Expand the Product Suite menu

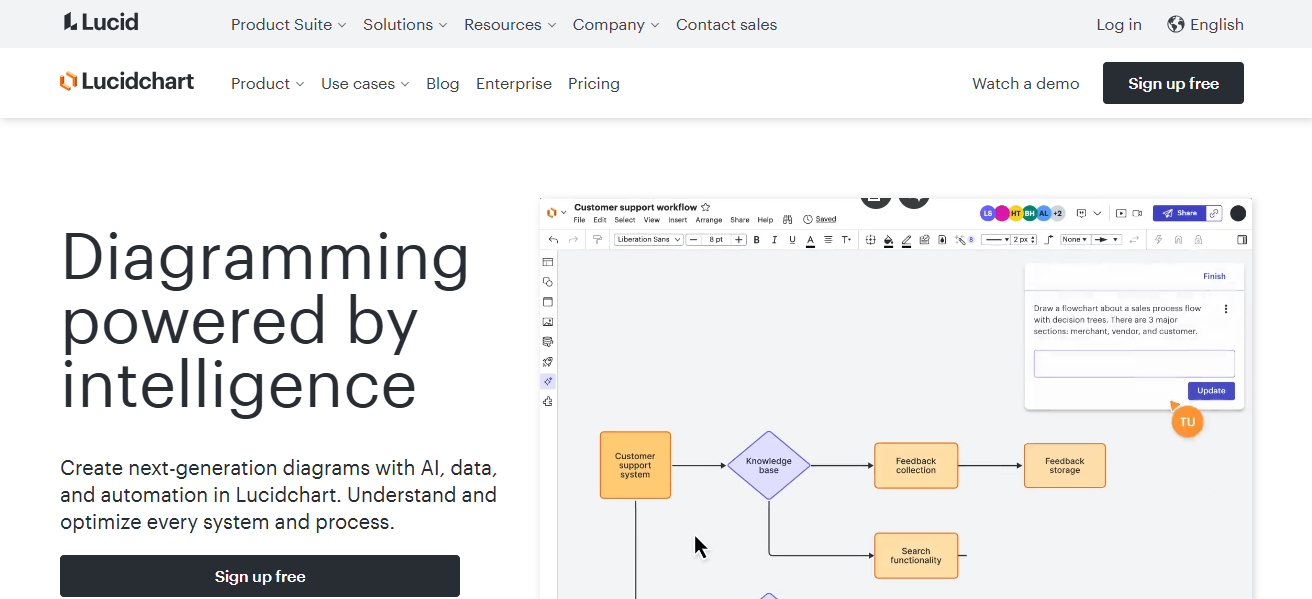coord(289,24)
